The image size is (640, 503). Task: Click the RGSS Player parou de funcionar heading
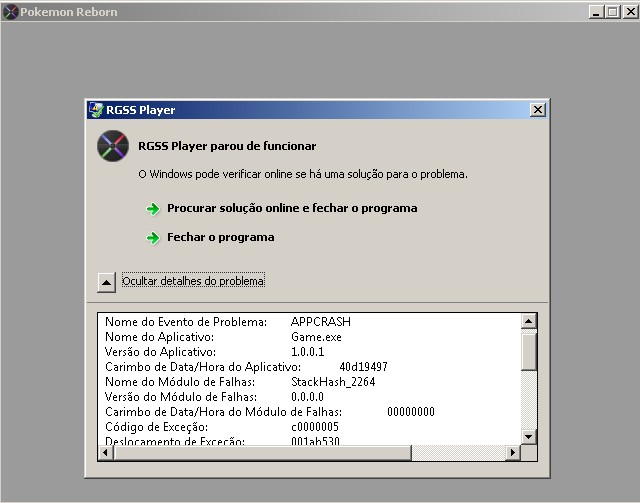227,146
